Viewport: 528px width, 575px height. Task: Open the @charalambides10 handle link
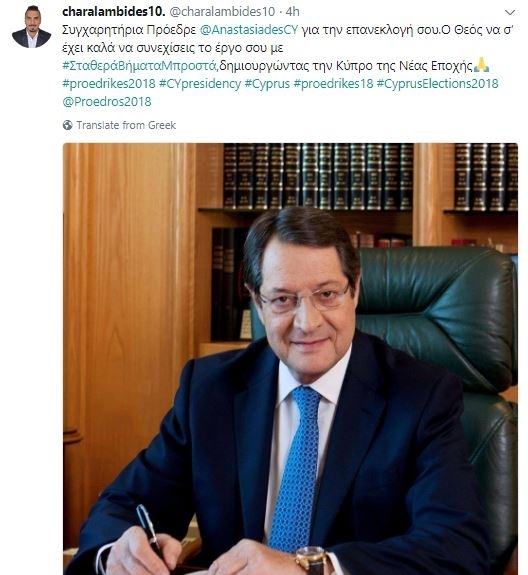coord(222,12)
